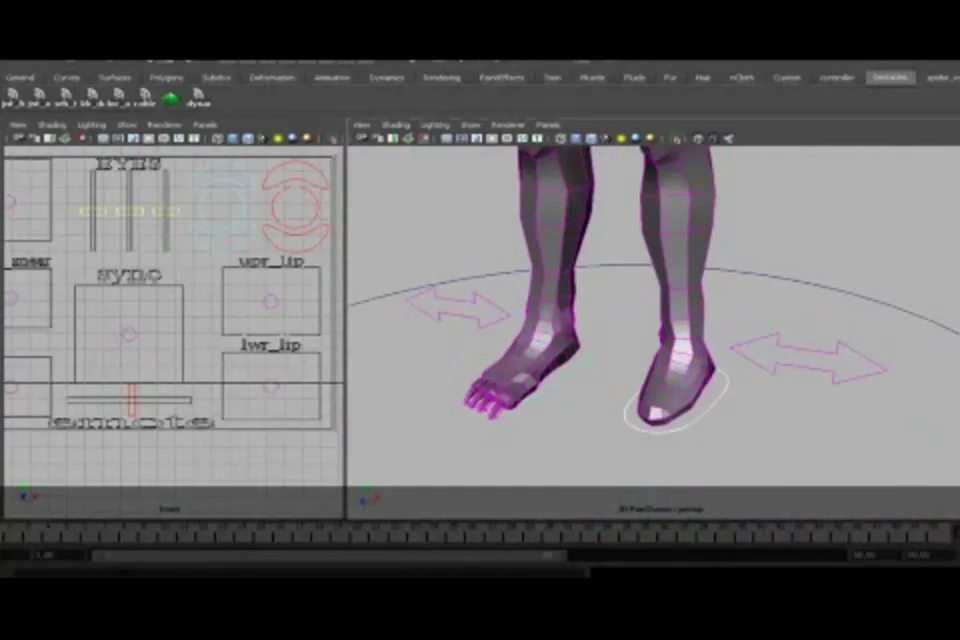The height and width of the screenshot is (640, 960).
Task: Toggle X-ray joints icon at persp toolbar end
Action: (728, 139)
